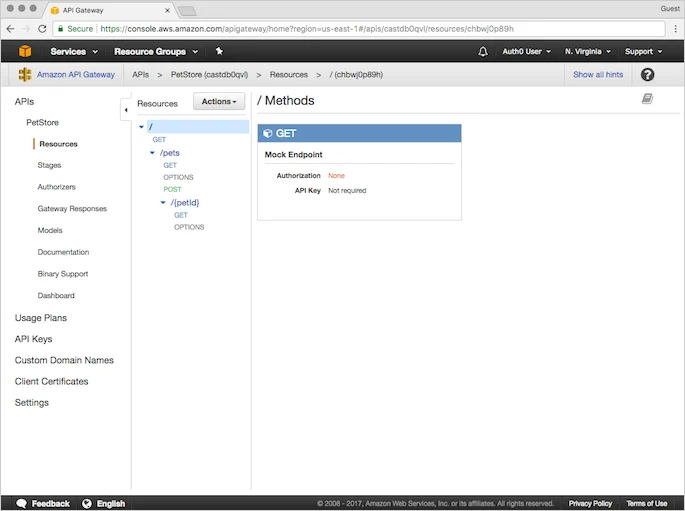This screenshot has width=685, height=511.
Task: Click the Secure padlock icon
Action: coord(61,29)
